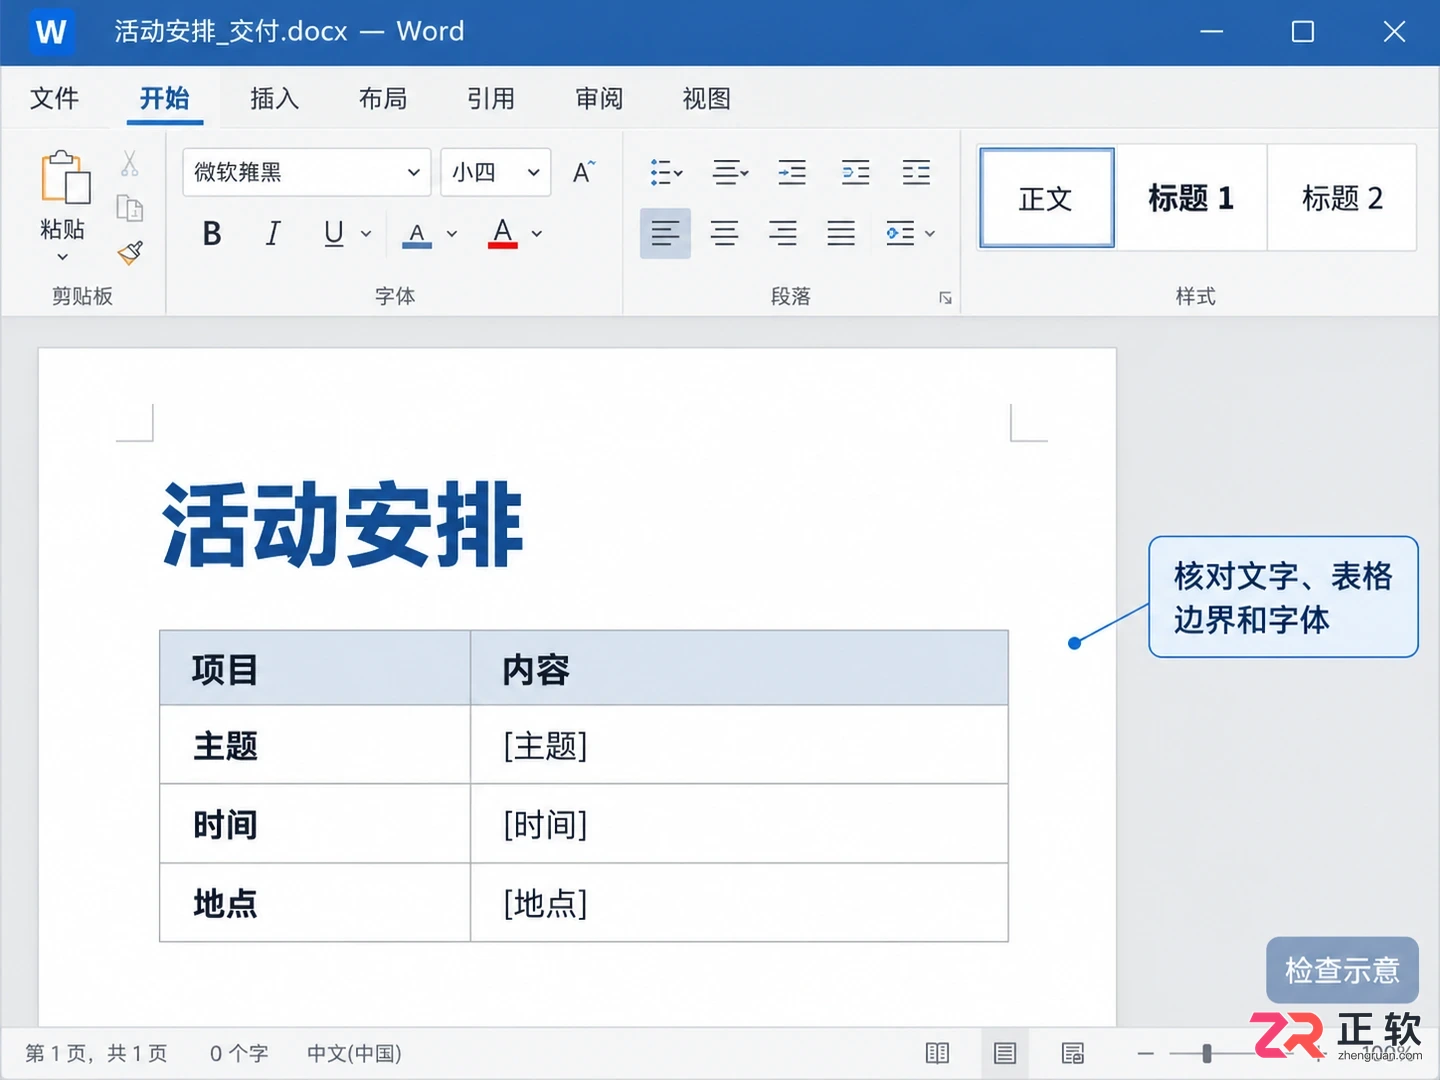
Task: Apply red font color swatch
Action: pyautogui.click(x=503, y=234)
